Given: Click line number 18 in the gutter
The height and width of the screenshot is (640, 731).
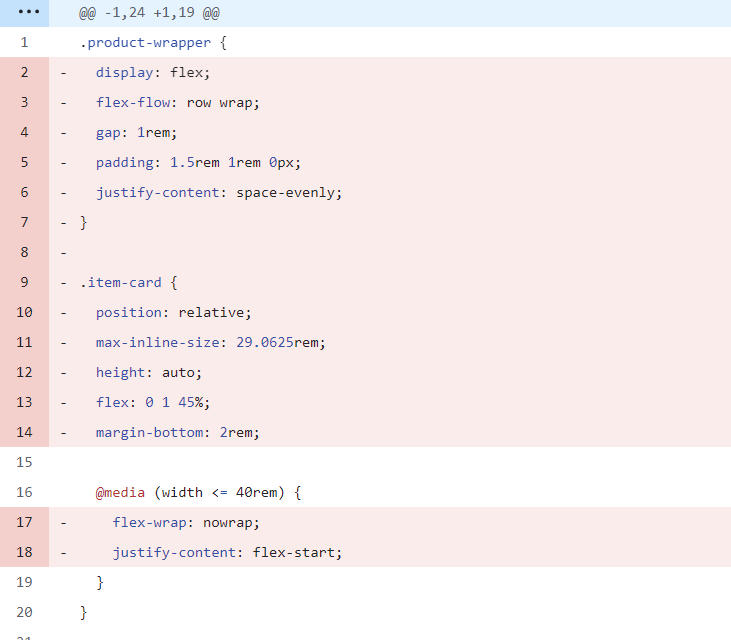Looking at the screenshot, I should click(24, 552).
